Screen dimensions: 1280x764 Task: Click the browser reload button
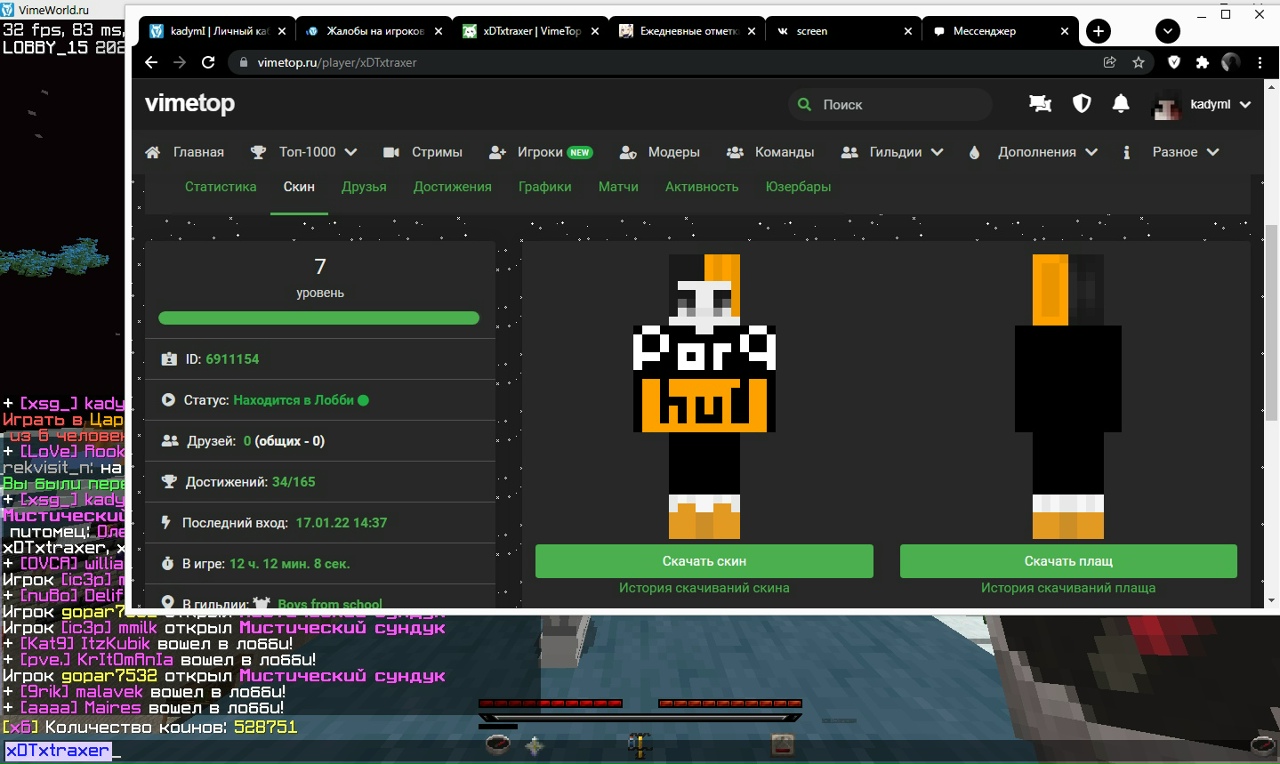click(208, 62)
